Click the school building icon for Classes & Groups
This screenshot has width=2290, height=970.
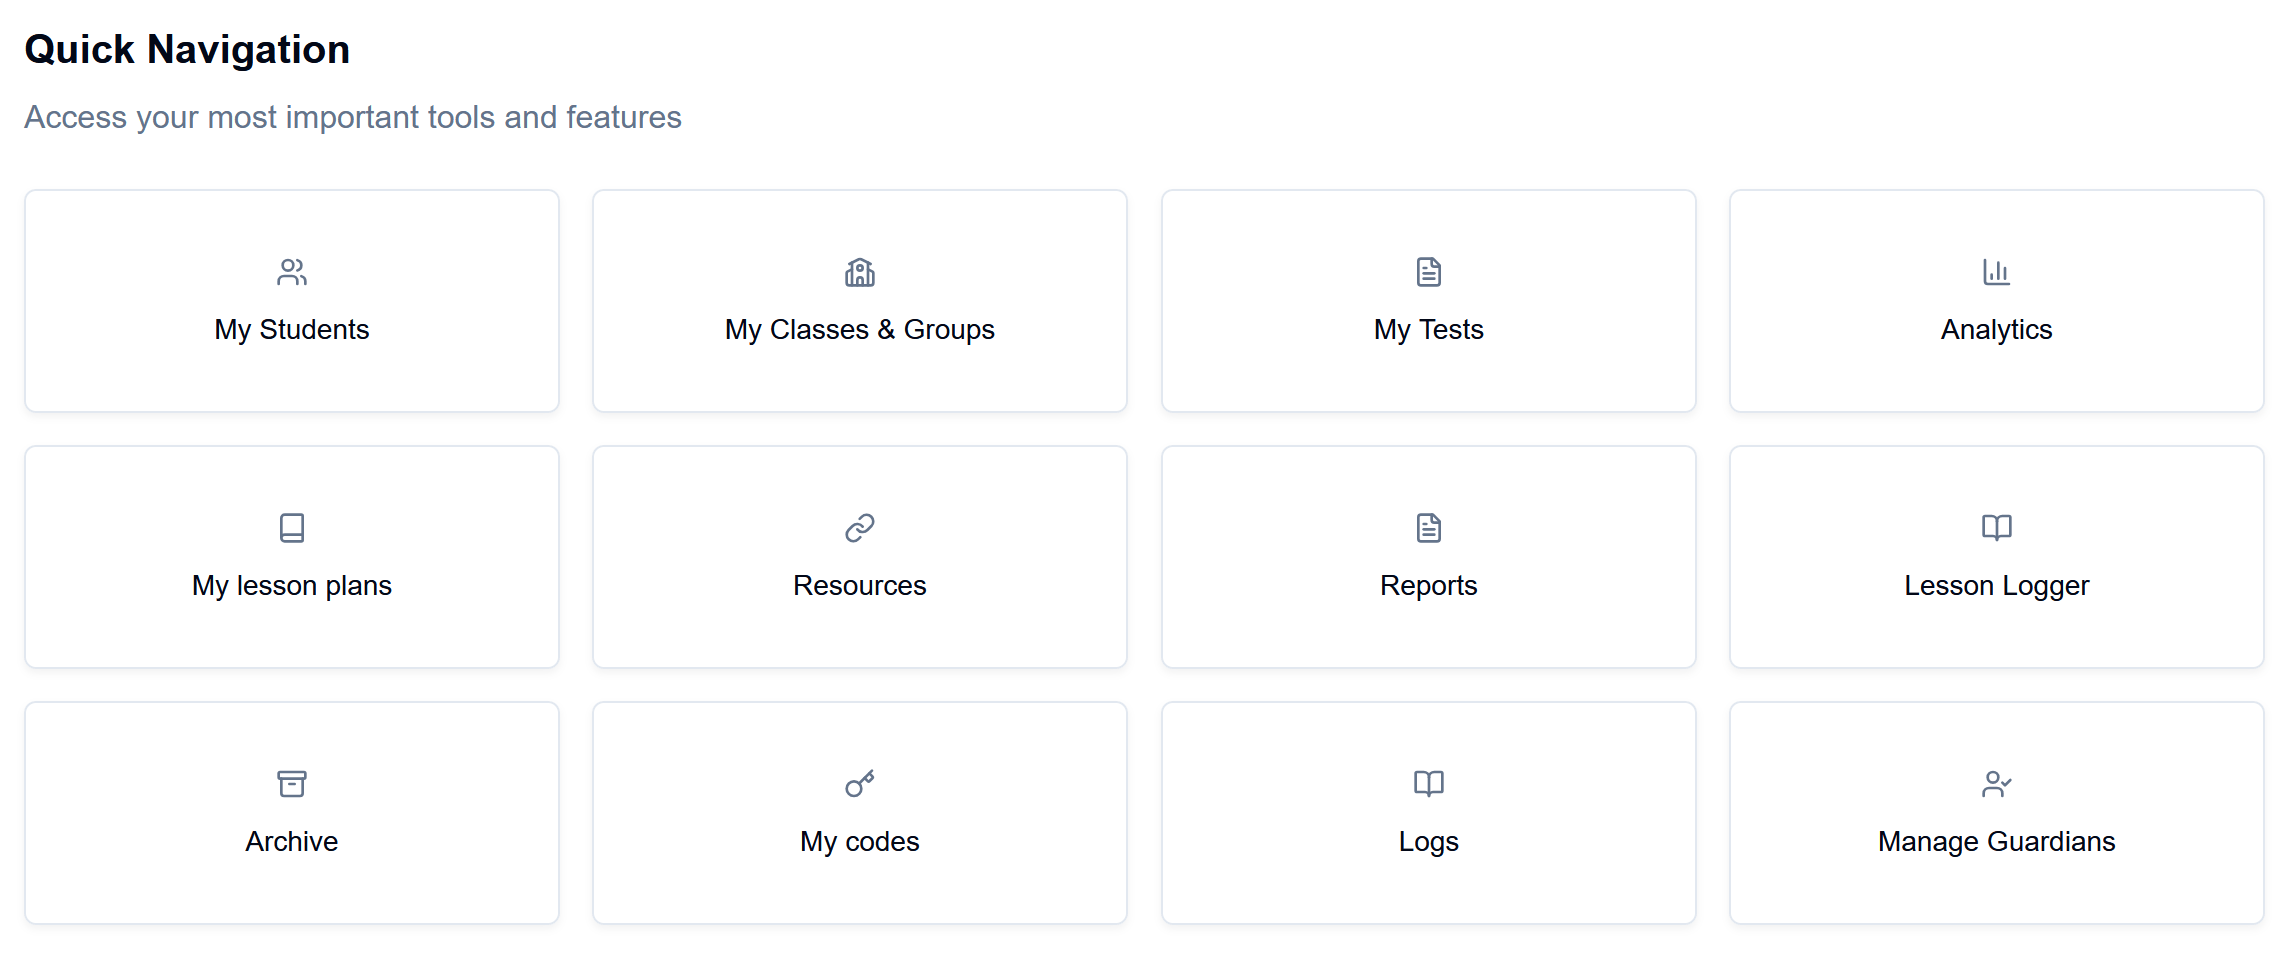(860, 272)
